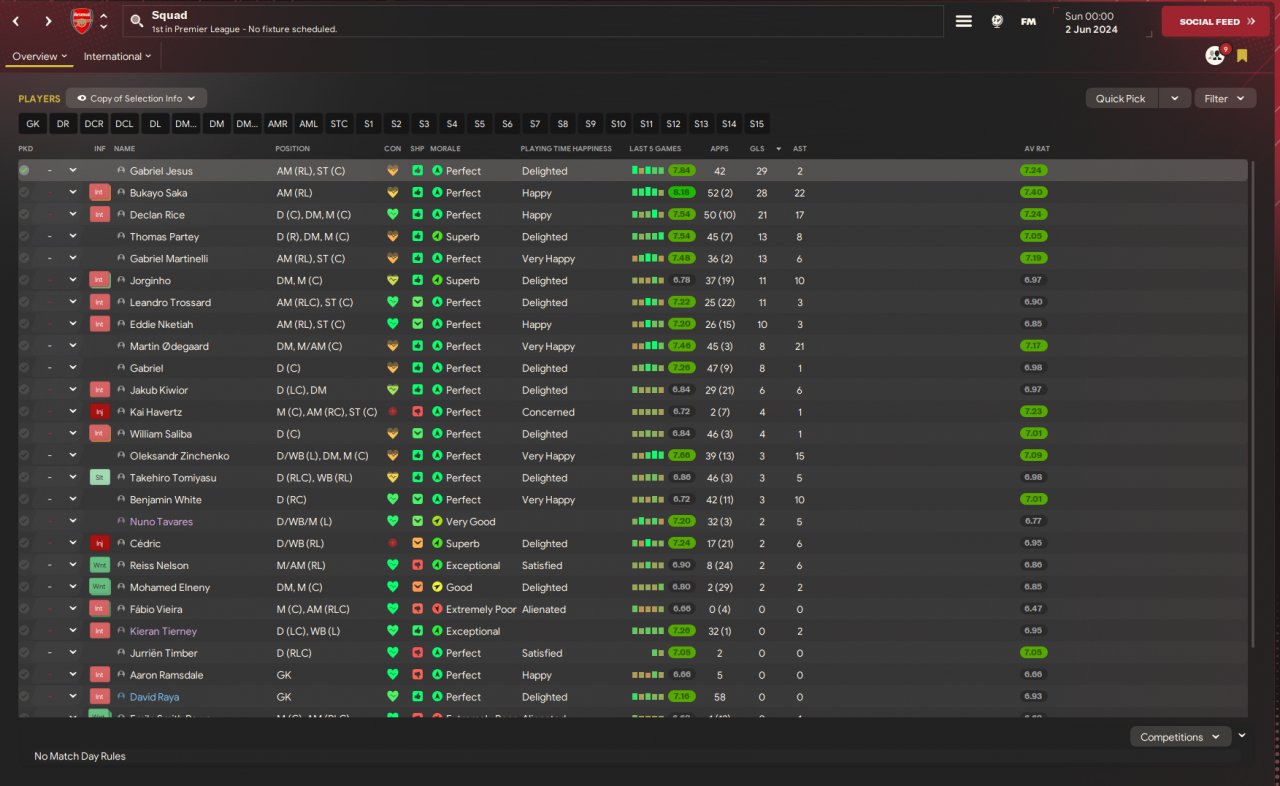Click the Wnt status badge for Reiss Nelson
Image resolution: width=1280 pixels, height=786 pixels.
pos(100,566)
